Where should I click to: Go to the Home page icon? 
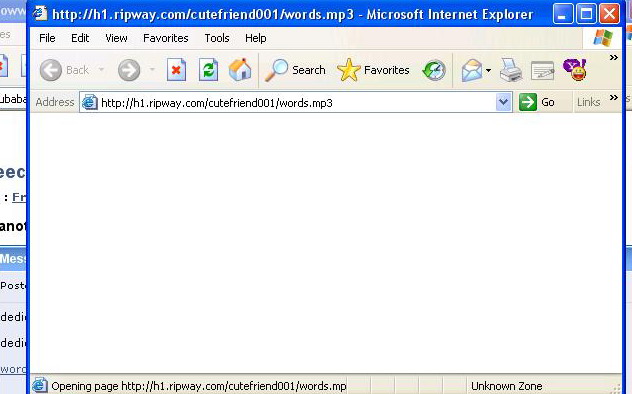240,70
